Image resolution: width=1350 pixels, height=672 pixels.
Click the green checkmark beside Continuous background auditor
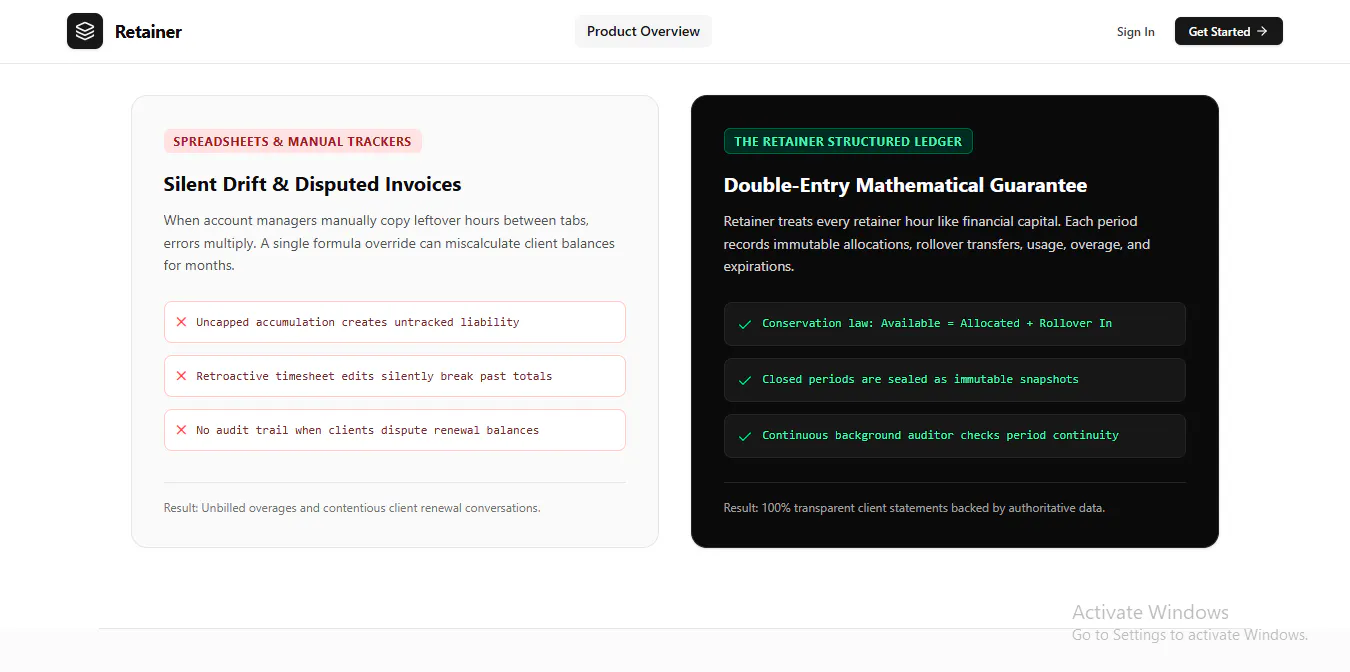click(744, 436)
